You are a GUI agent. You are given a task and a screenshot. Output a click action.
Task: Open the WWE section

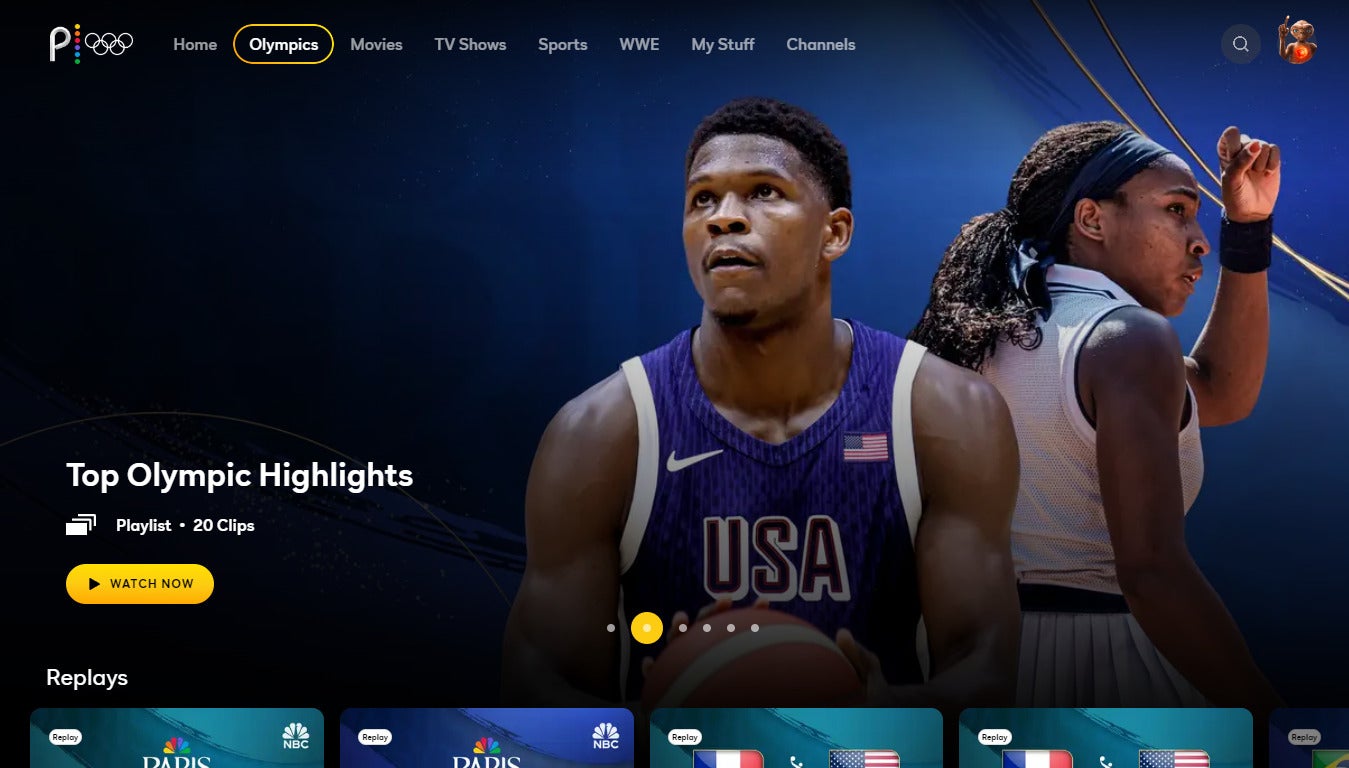(x=639, y=44)
